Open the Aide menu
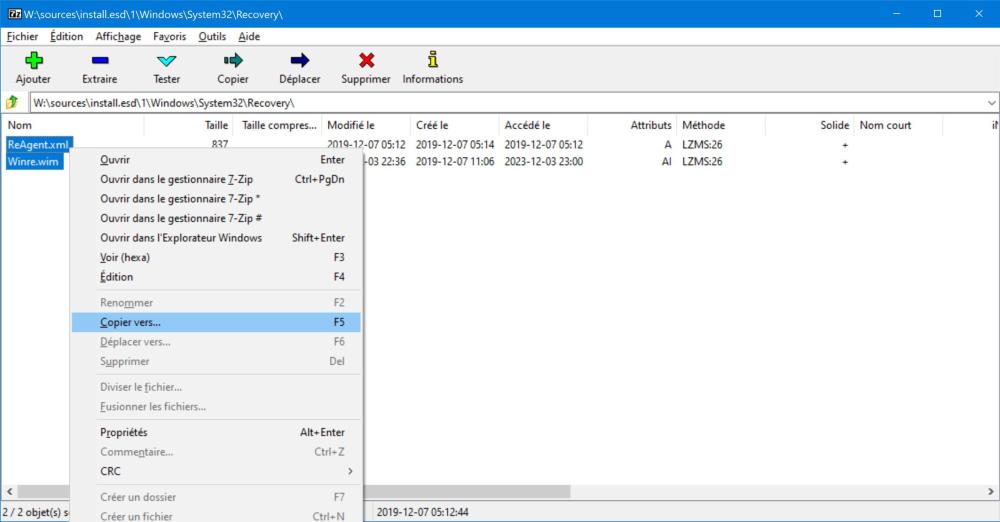This screenshot has height=522, width=1000. (x=249, y=36)
